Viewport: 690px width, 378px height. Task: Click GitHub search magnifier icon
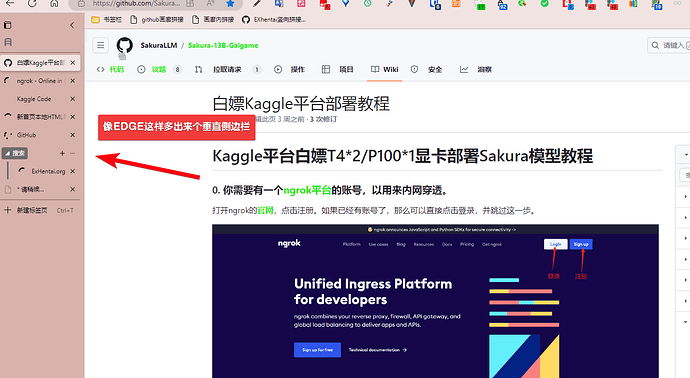(655, 45)
